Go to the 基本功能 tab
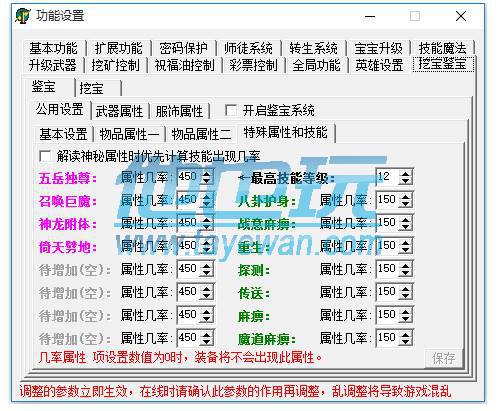Screen dimensions: 499x411 click(x=53, y=48)
